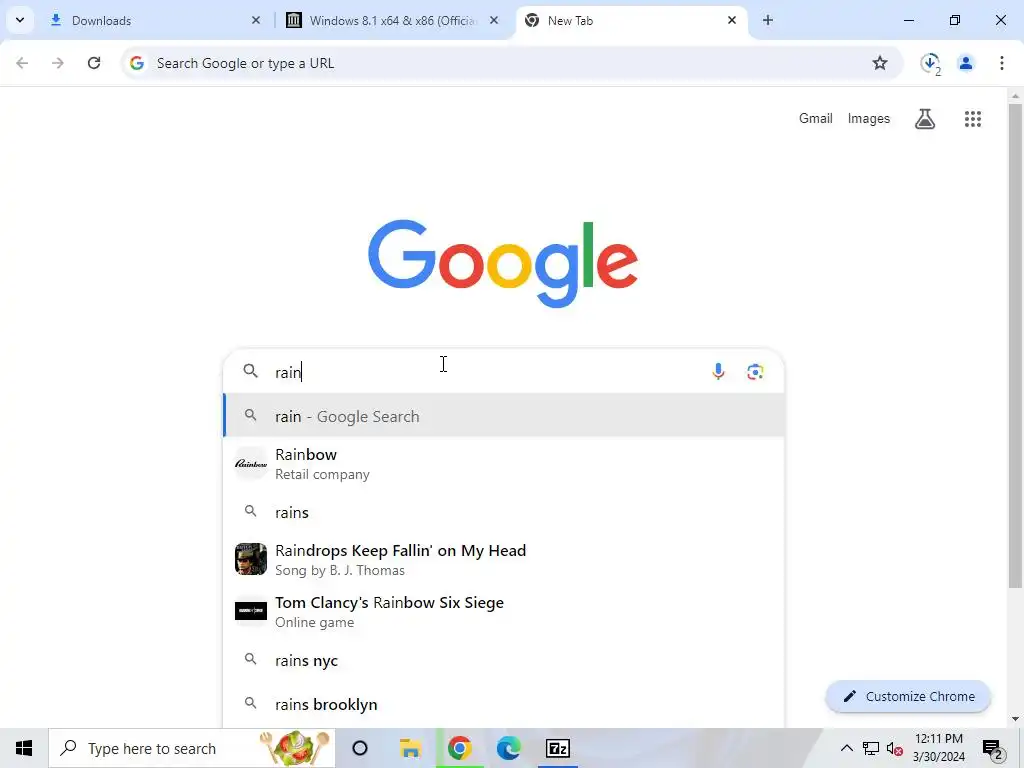Click the Google logo

(x=503, y=263)
